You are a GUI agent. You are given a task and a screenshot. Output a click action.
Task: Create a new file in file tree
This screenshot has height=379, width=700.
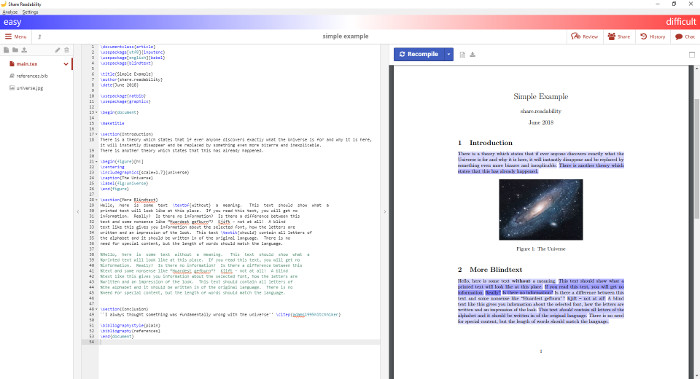tap(6, 50)
